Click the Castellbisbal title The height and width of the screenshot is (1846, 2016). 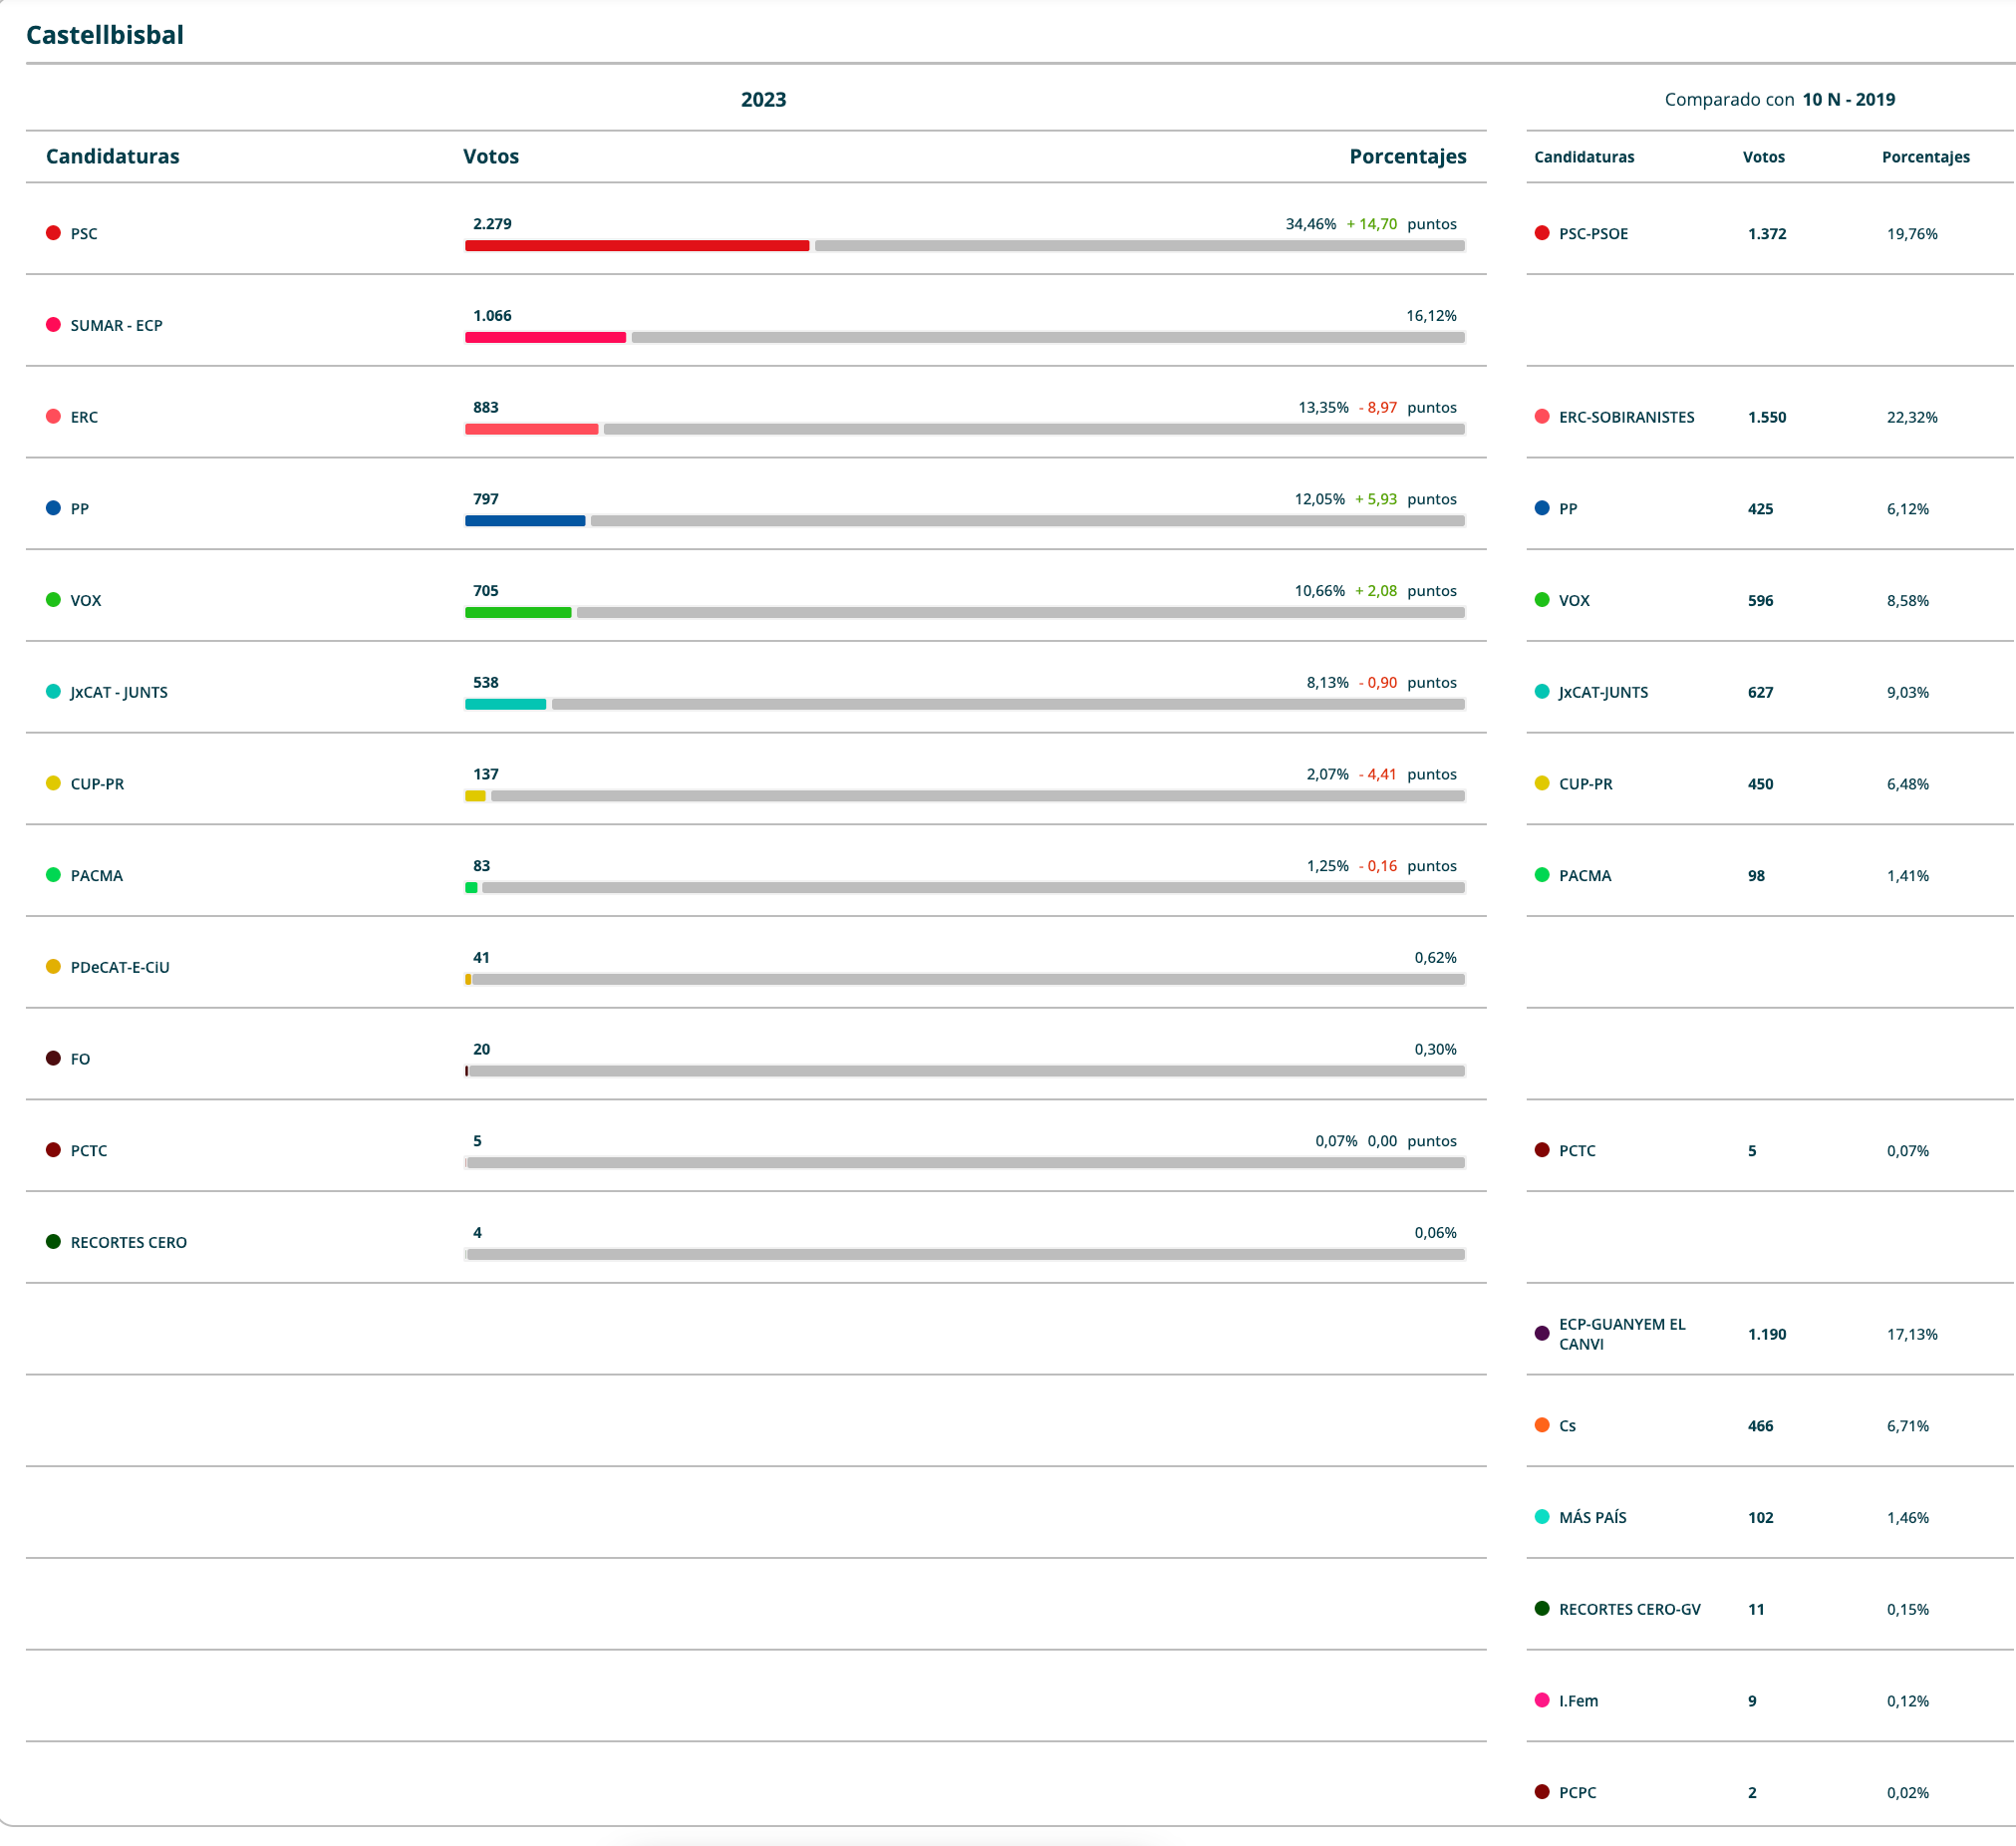pyautogui.click(x=105, y=35)
